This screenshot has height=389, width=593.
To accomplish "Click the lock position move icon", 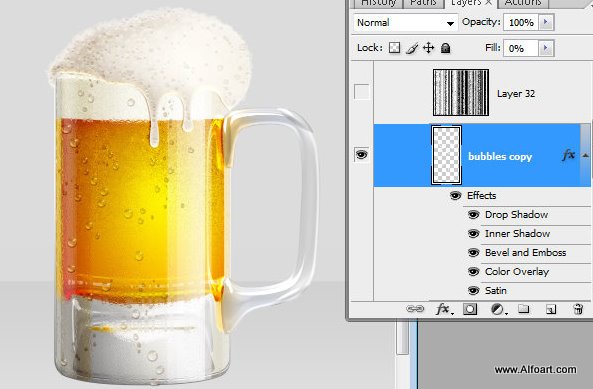I will click(428, 48).
